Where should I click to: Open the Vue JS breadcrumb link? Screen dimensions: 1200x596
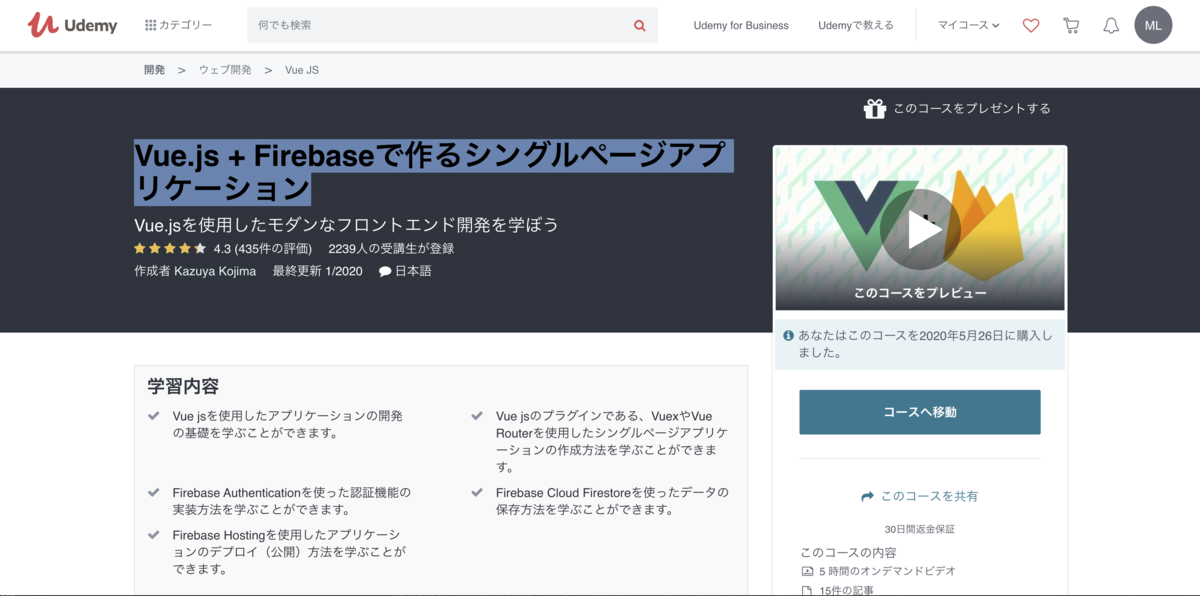[300, 69]
